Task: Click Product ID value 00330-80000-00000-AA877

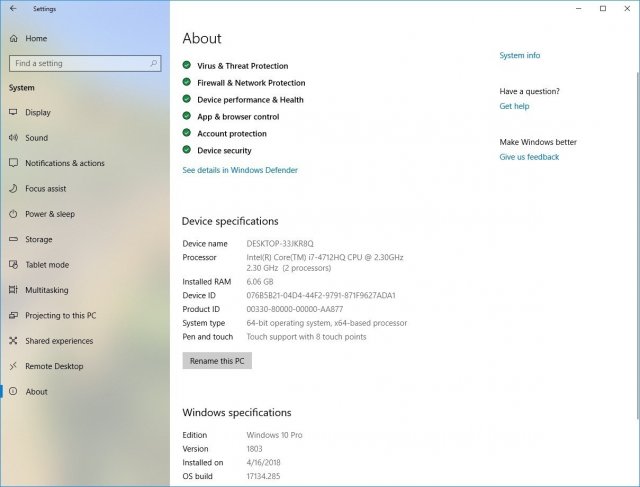Action: pos(295,309)
